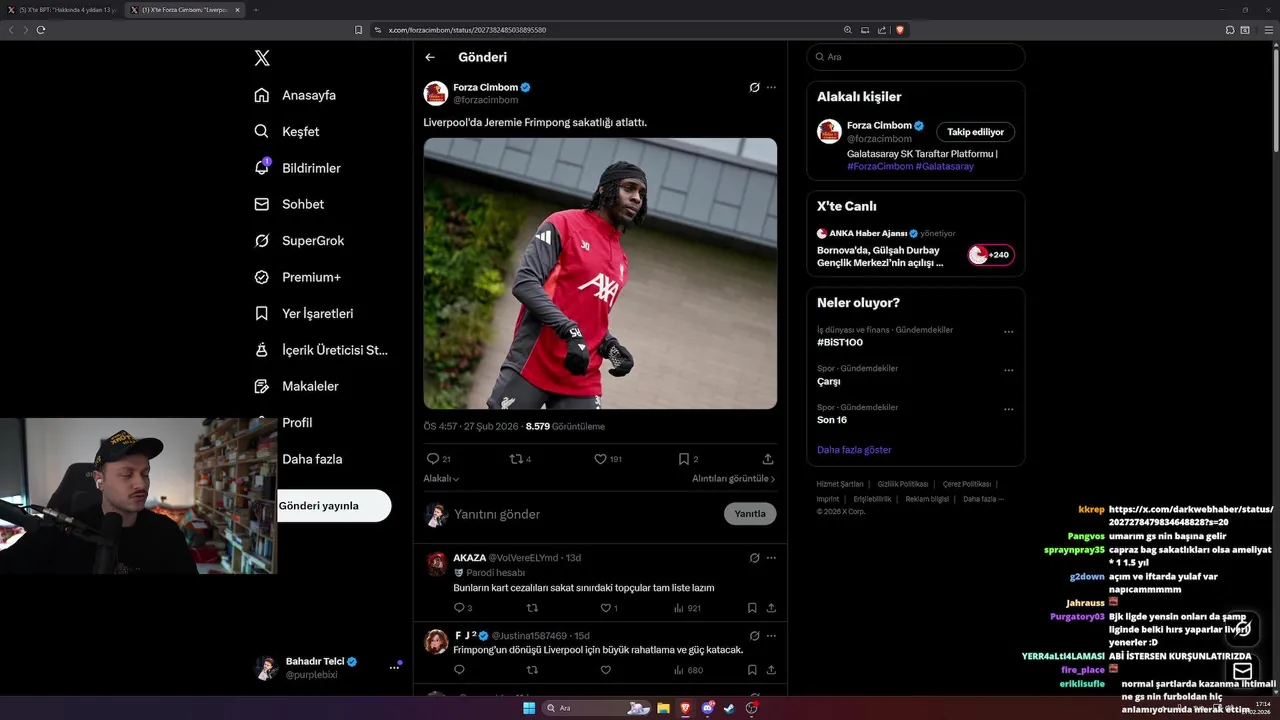
Task: Click Grok icon on main post
Action: click(755, 87)
